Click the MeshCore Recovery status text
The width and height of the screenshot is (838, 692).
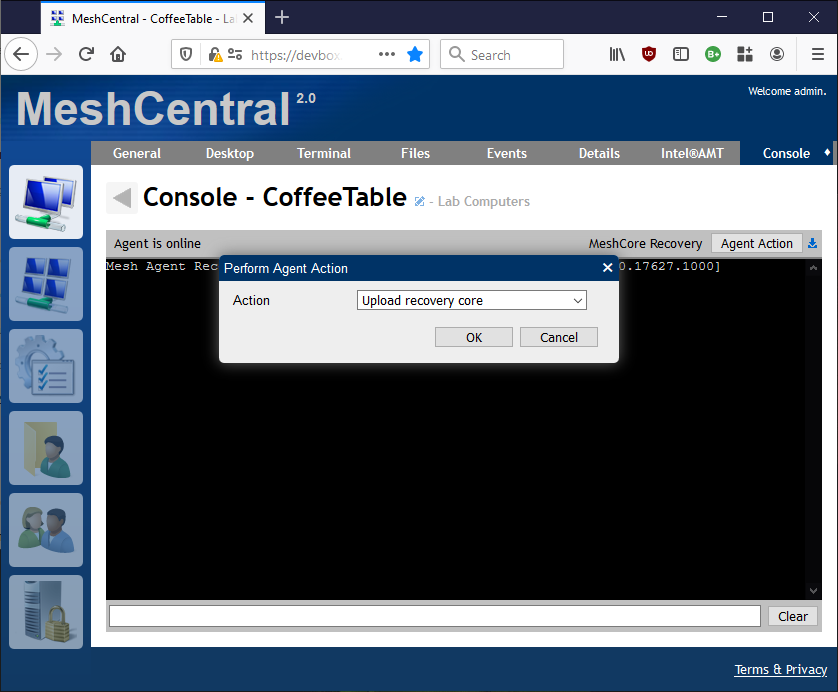tap(645, 244)
